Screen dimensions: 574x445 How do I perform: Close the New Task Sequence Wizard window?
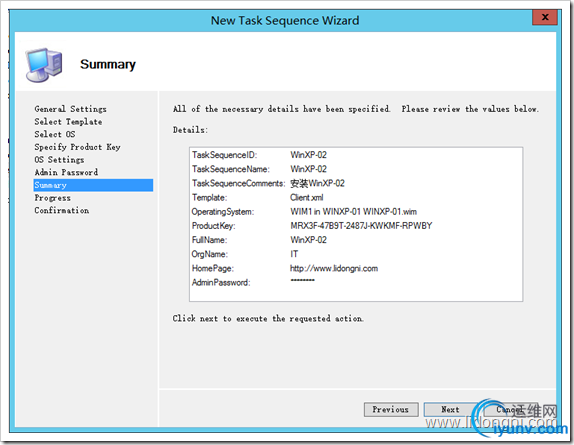(x=545, y=17)
